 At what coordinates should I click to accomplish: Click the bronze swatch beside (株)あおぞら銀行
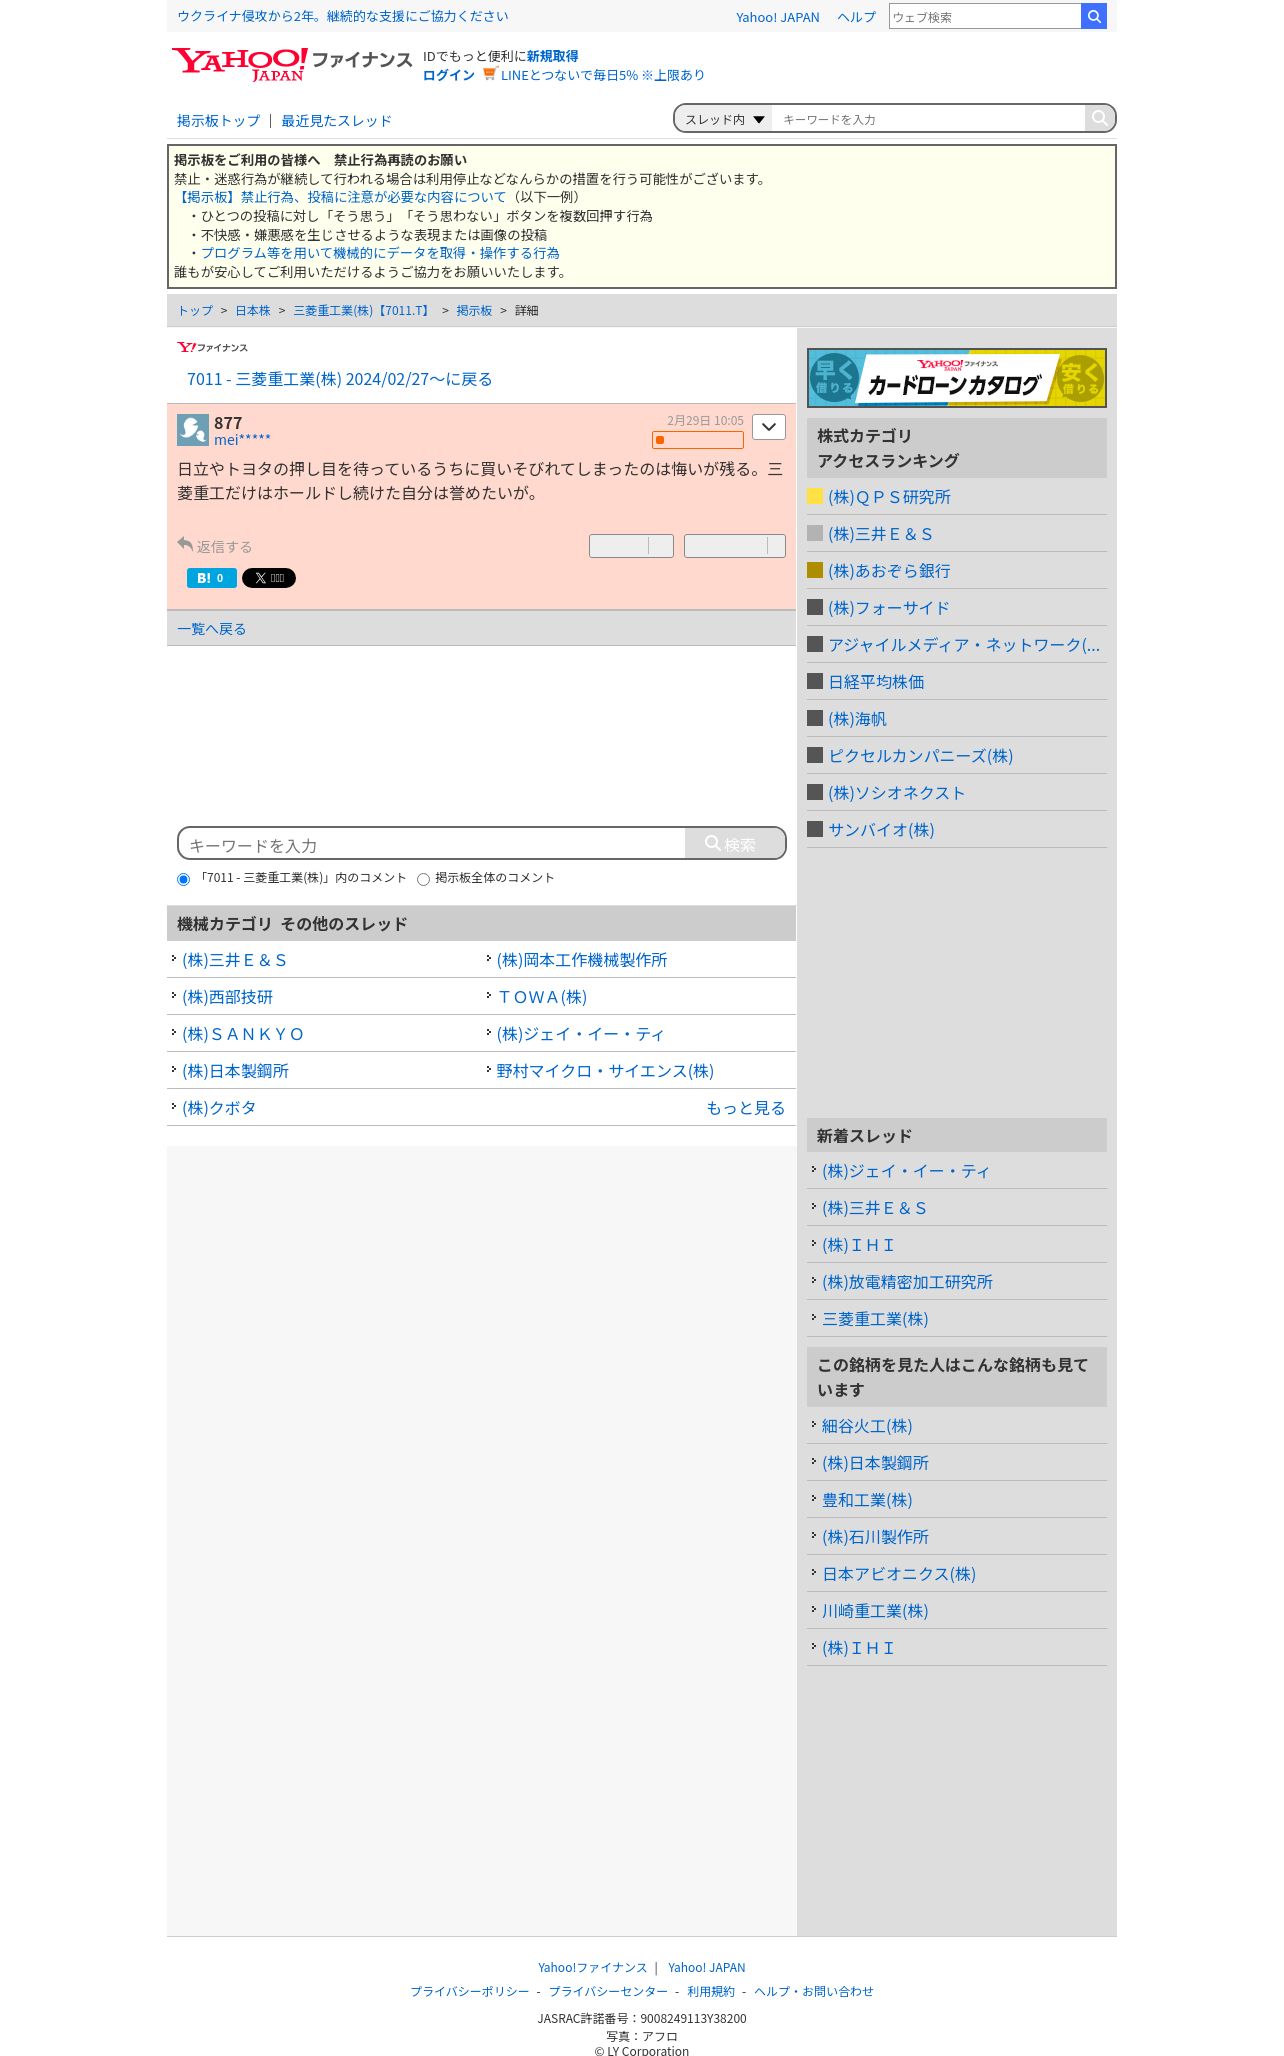(815, 570)
